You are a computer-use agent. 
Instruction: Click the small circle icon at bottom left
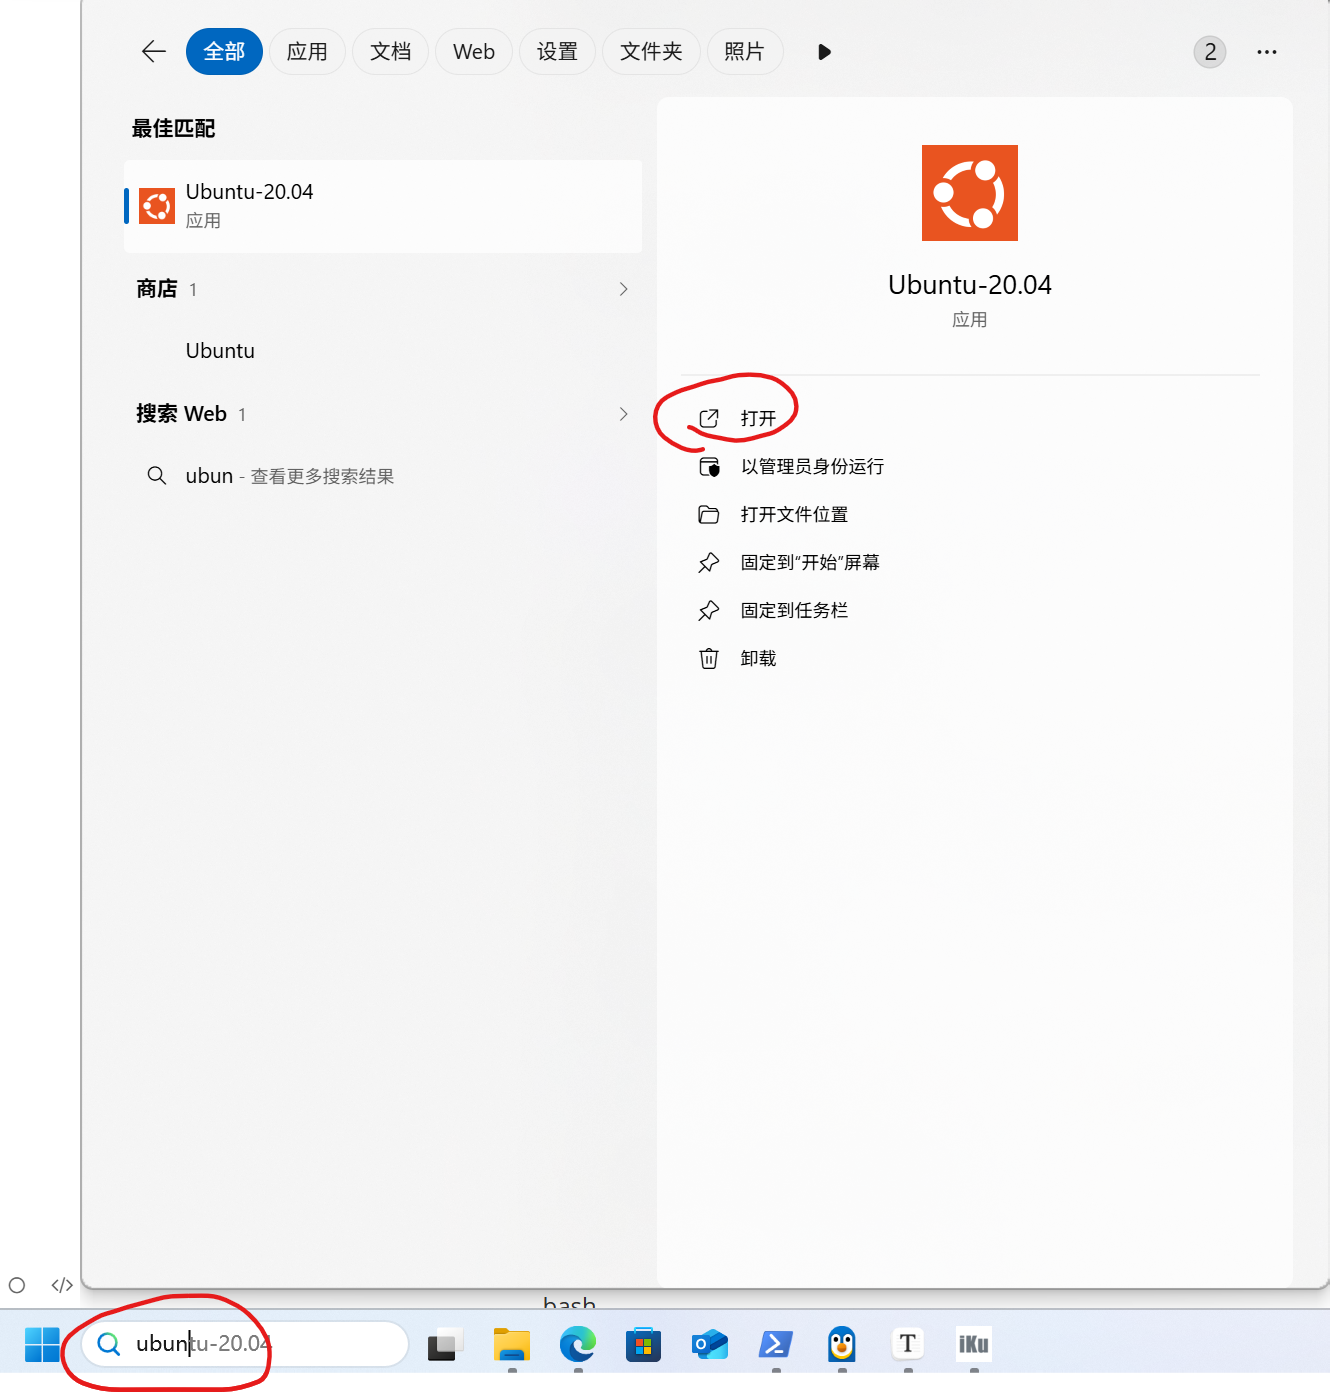point(17,1285)
